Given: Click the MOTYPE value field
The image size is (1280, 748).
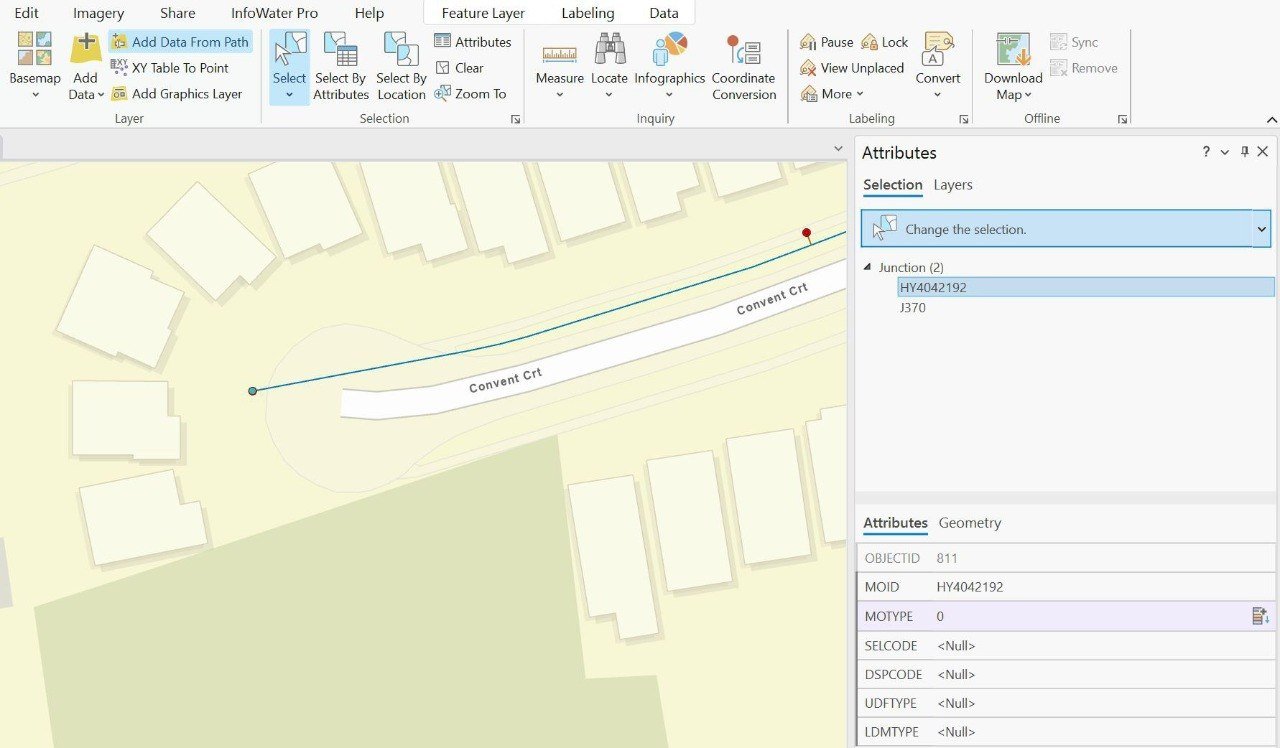Looking at the screenshot, I should [1090, 616].
